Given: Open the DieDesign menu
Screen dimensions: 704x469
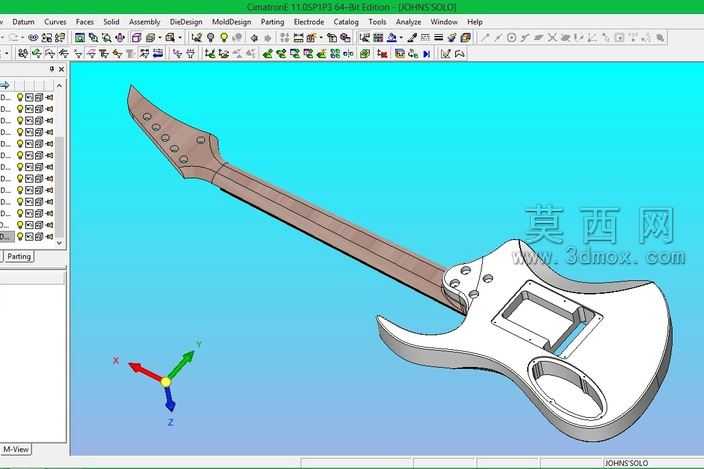Looking at the screenshot, I should [186, 22].
